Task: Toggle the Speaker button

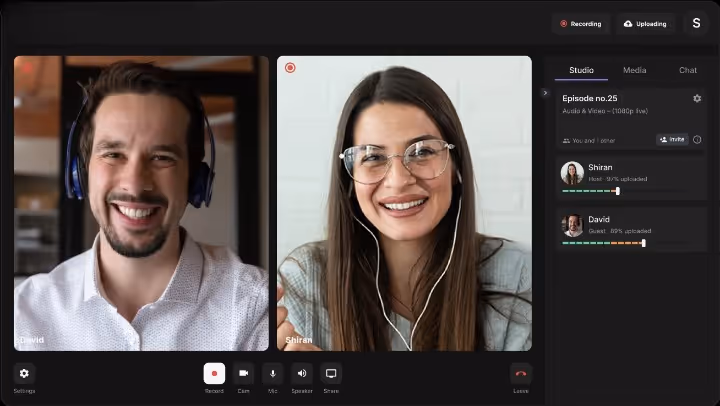Action: pyautogui.click(x=302, y=373)
